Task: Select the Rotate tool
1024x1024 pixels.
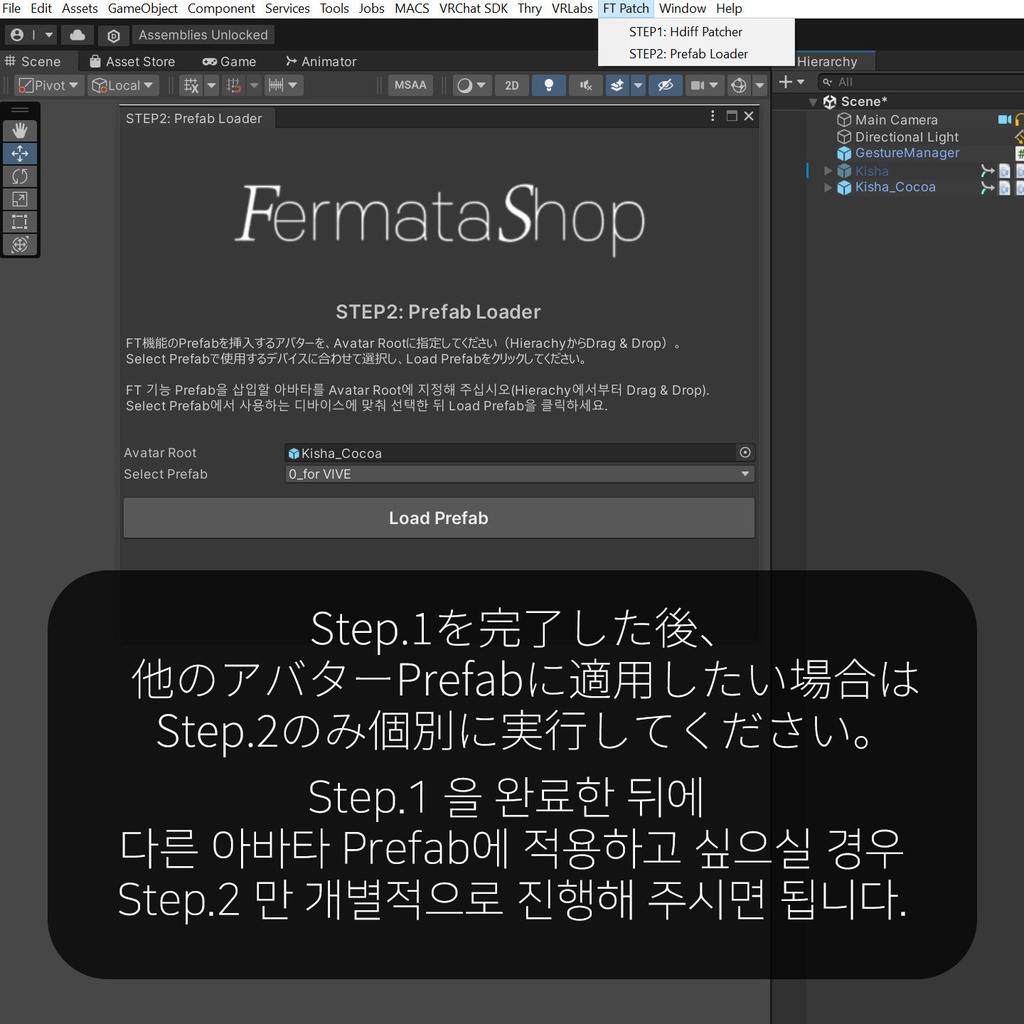Action: 20,176
